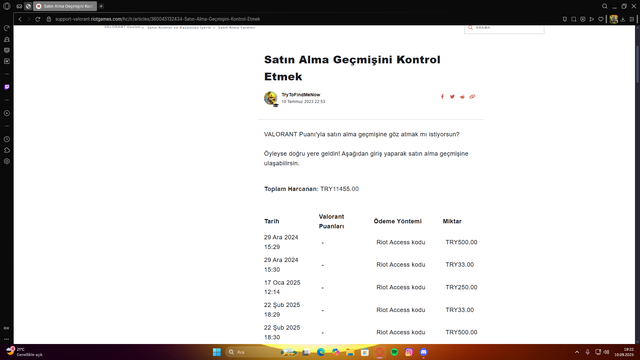Viewport: 640px width, 360px height.
Task: Copy the article link via chain icon
Action: click(472, 97)
